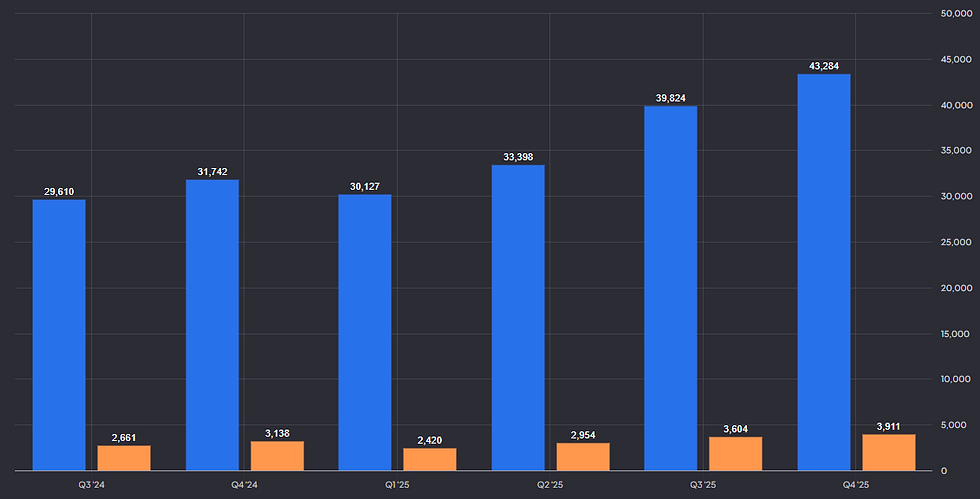Click the Q4 '25 x-axis label
Screen dimensions: 980x499
tap(856, 485)
